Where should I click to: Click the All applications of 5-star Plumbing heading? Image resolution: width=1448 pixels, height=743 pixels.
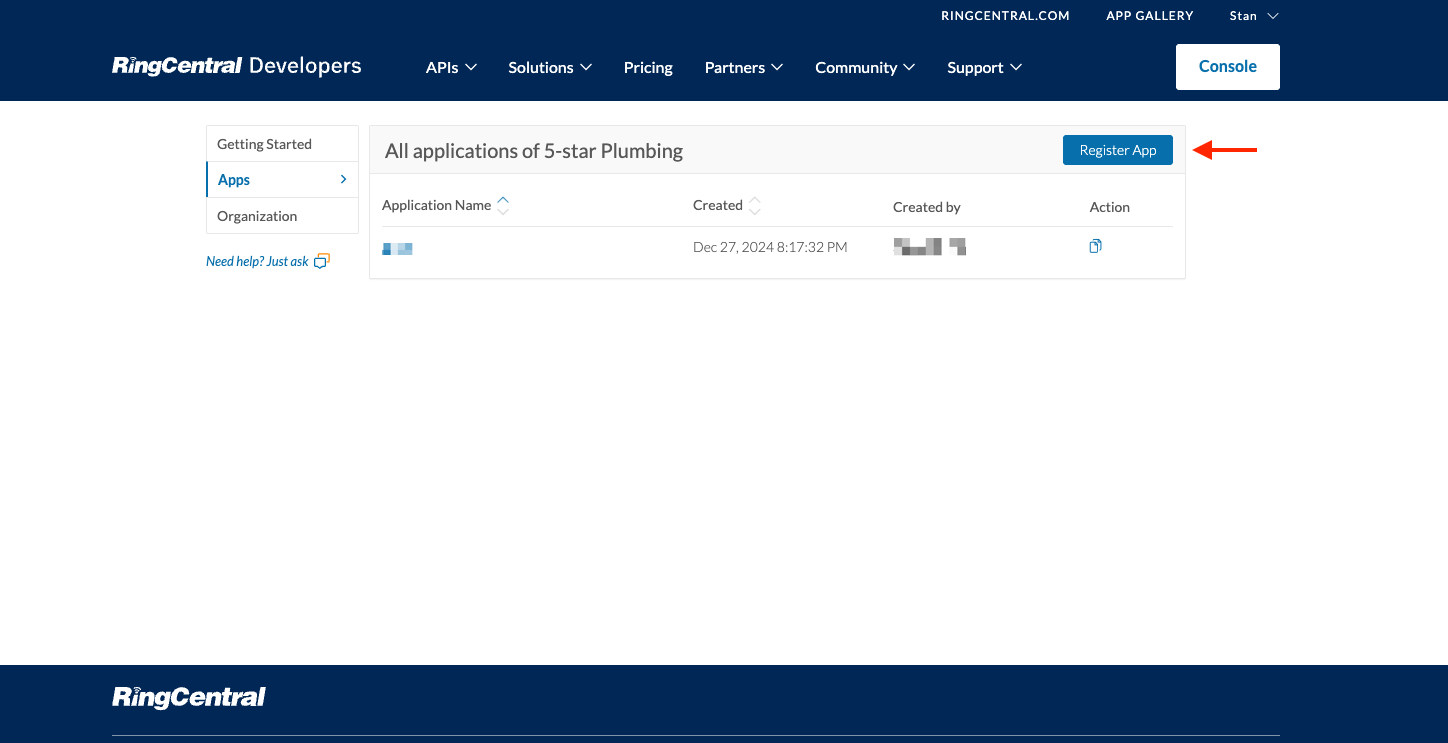(534, 151)
